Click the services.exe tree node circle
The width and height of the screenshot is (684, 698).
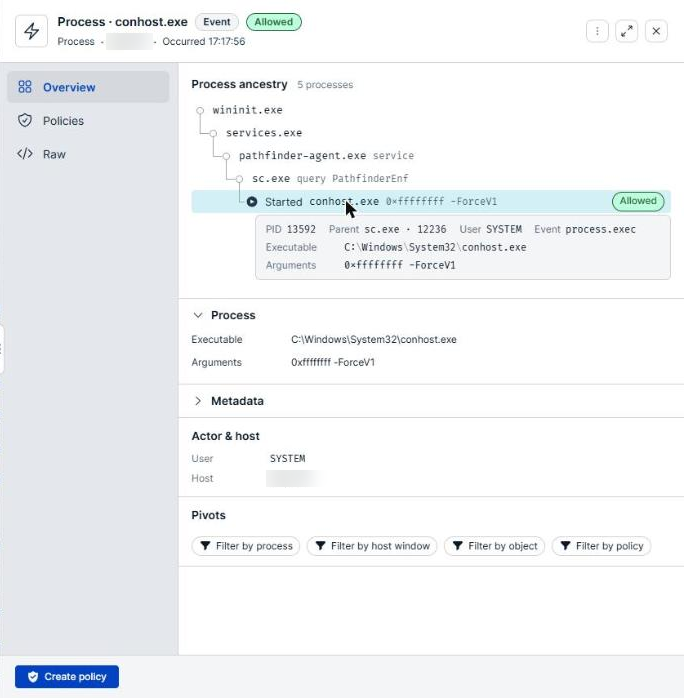213,133
